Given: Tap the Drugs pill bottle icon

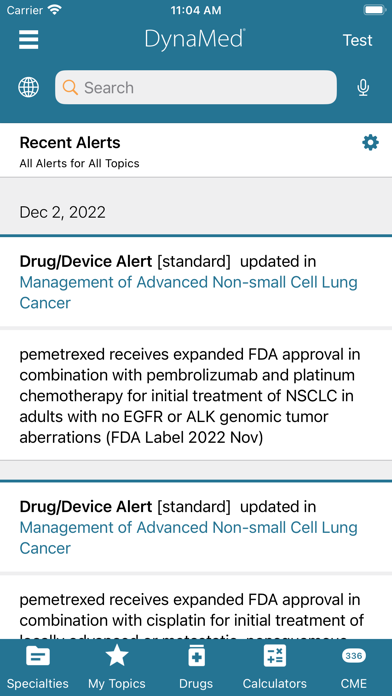Looking at the screenshot, I should [196, 656].
